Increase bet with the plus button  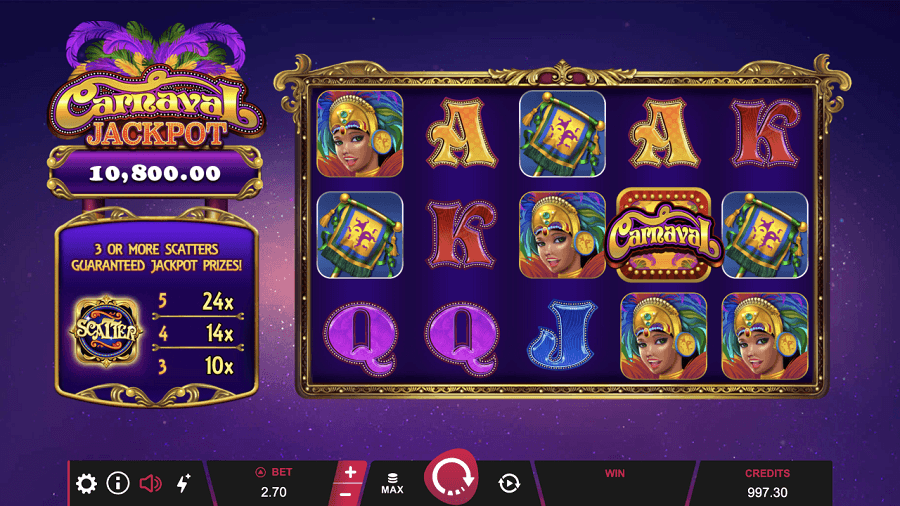pyautogui.click(x=350, y=472)
